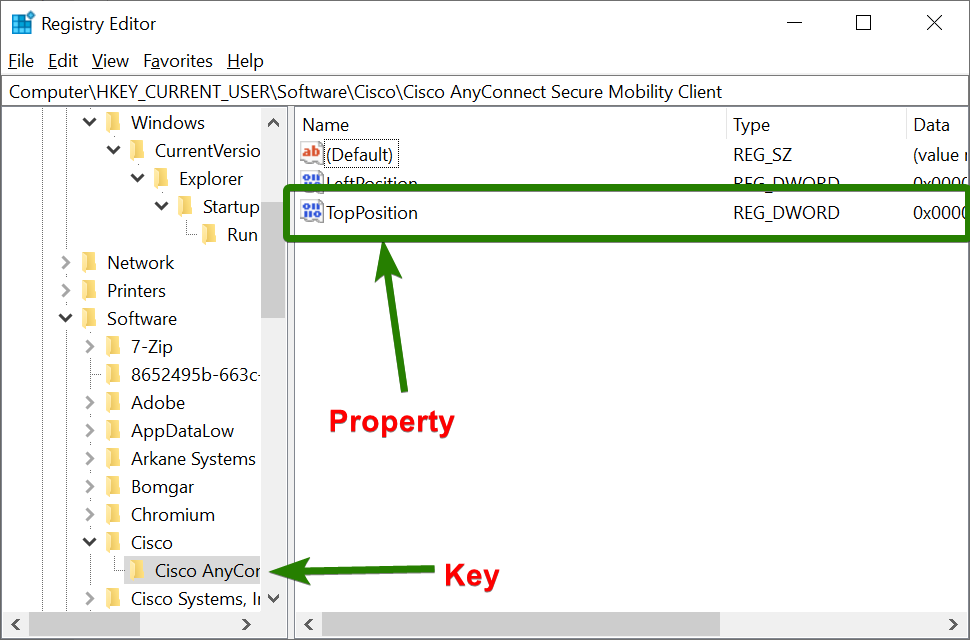970x640 pixels.
Task: Click the 8652495b-663c folder icon
Action: pos(113,374)
